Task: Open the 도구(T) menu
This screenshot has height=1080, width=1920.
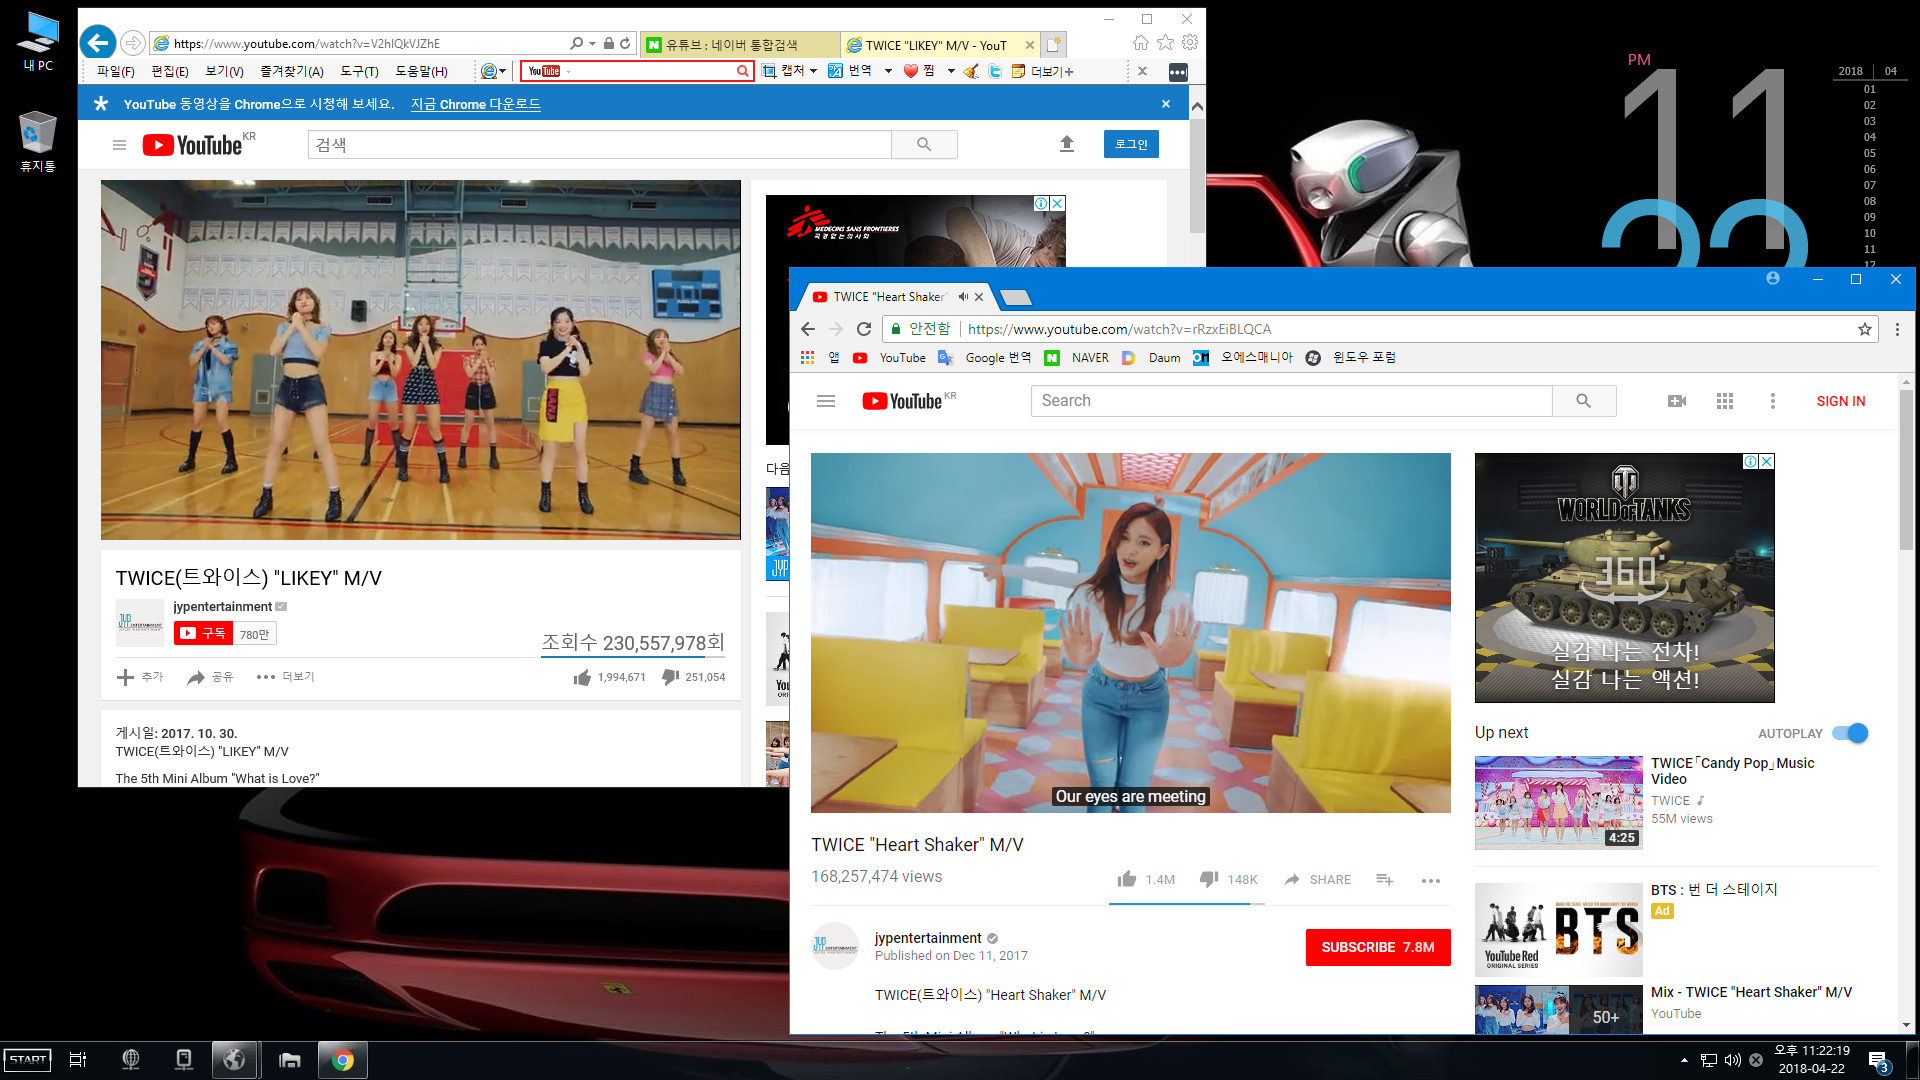Action: click(359, 71)
